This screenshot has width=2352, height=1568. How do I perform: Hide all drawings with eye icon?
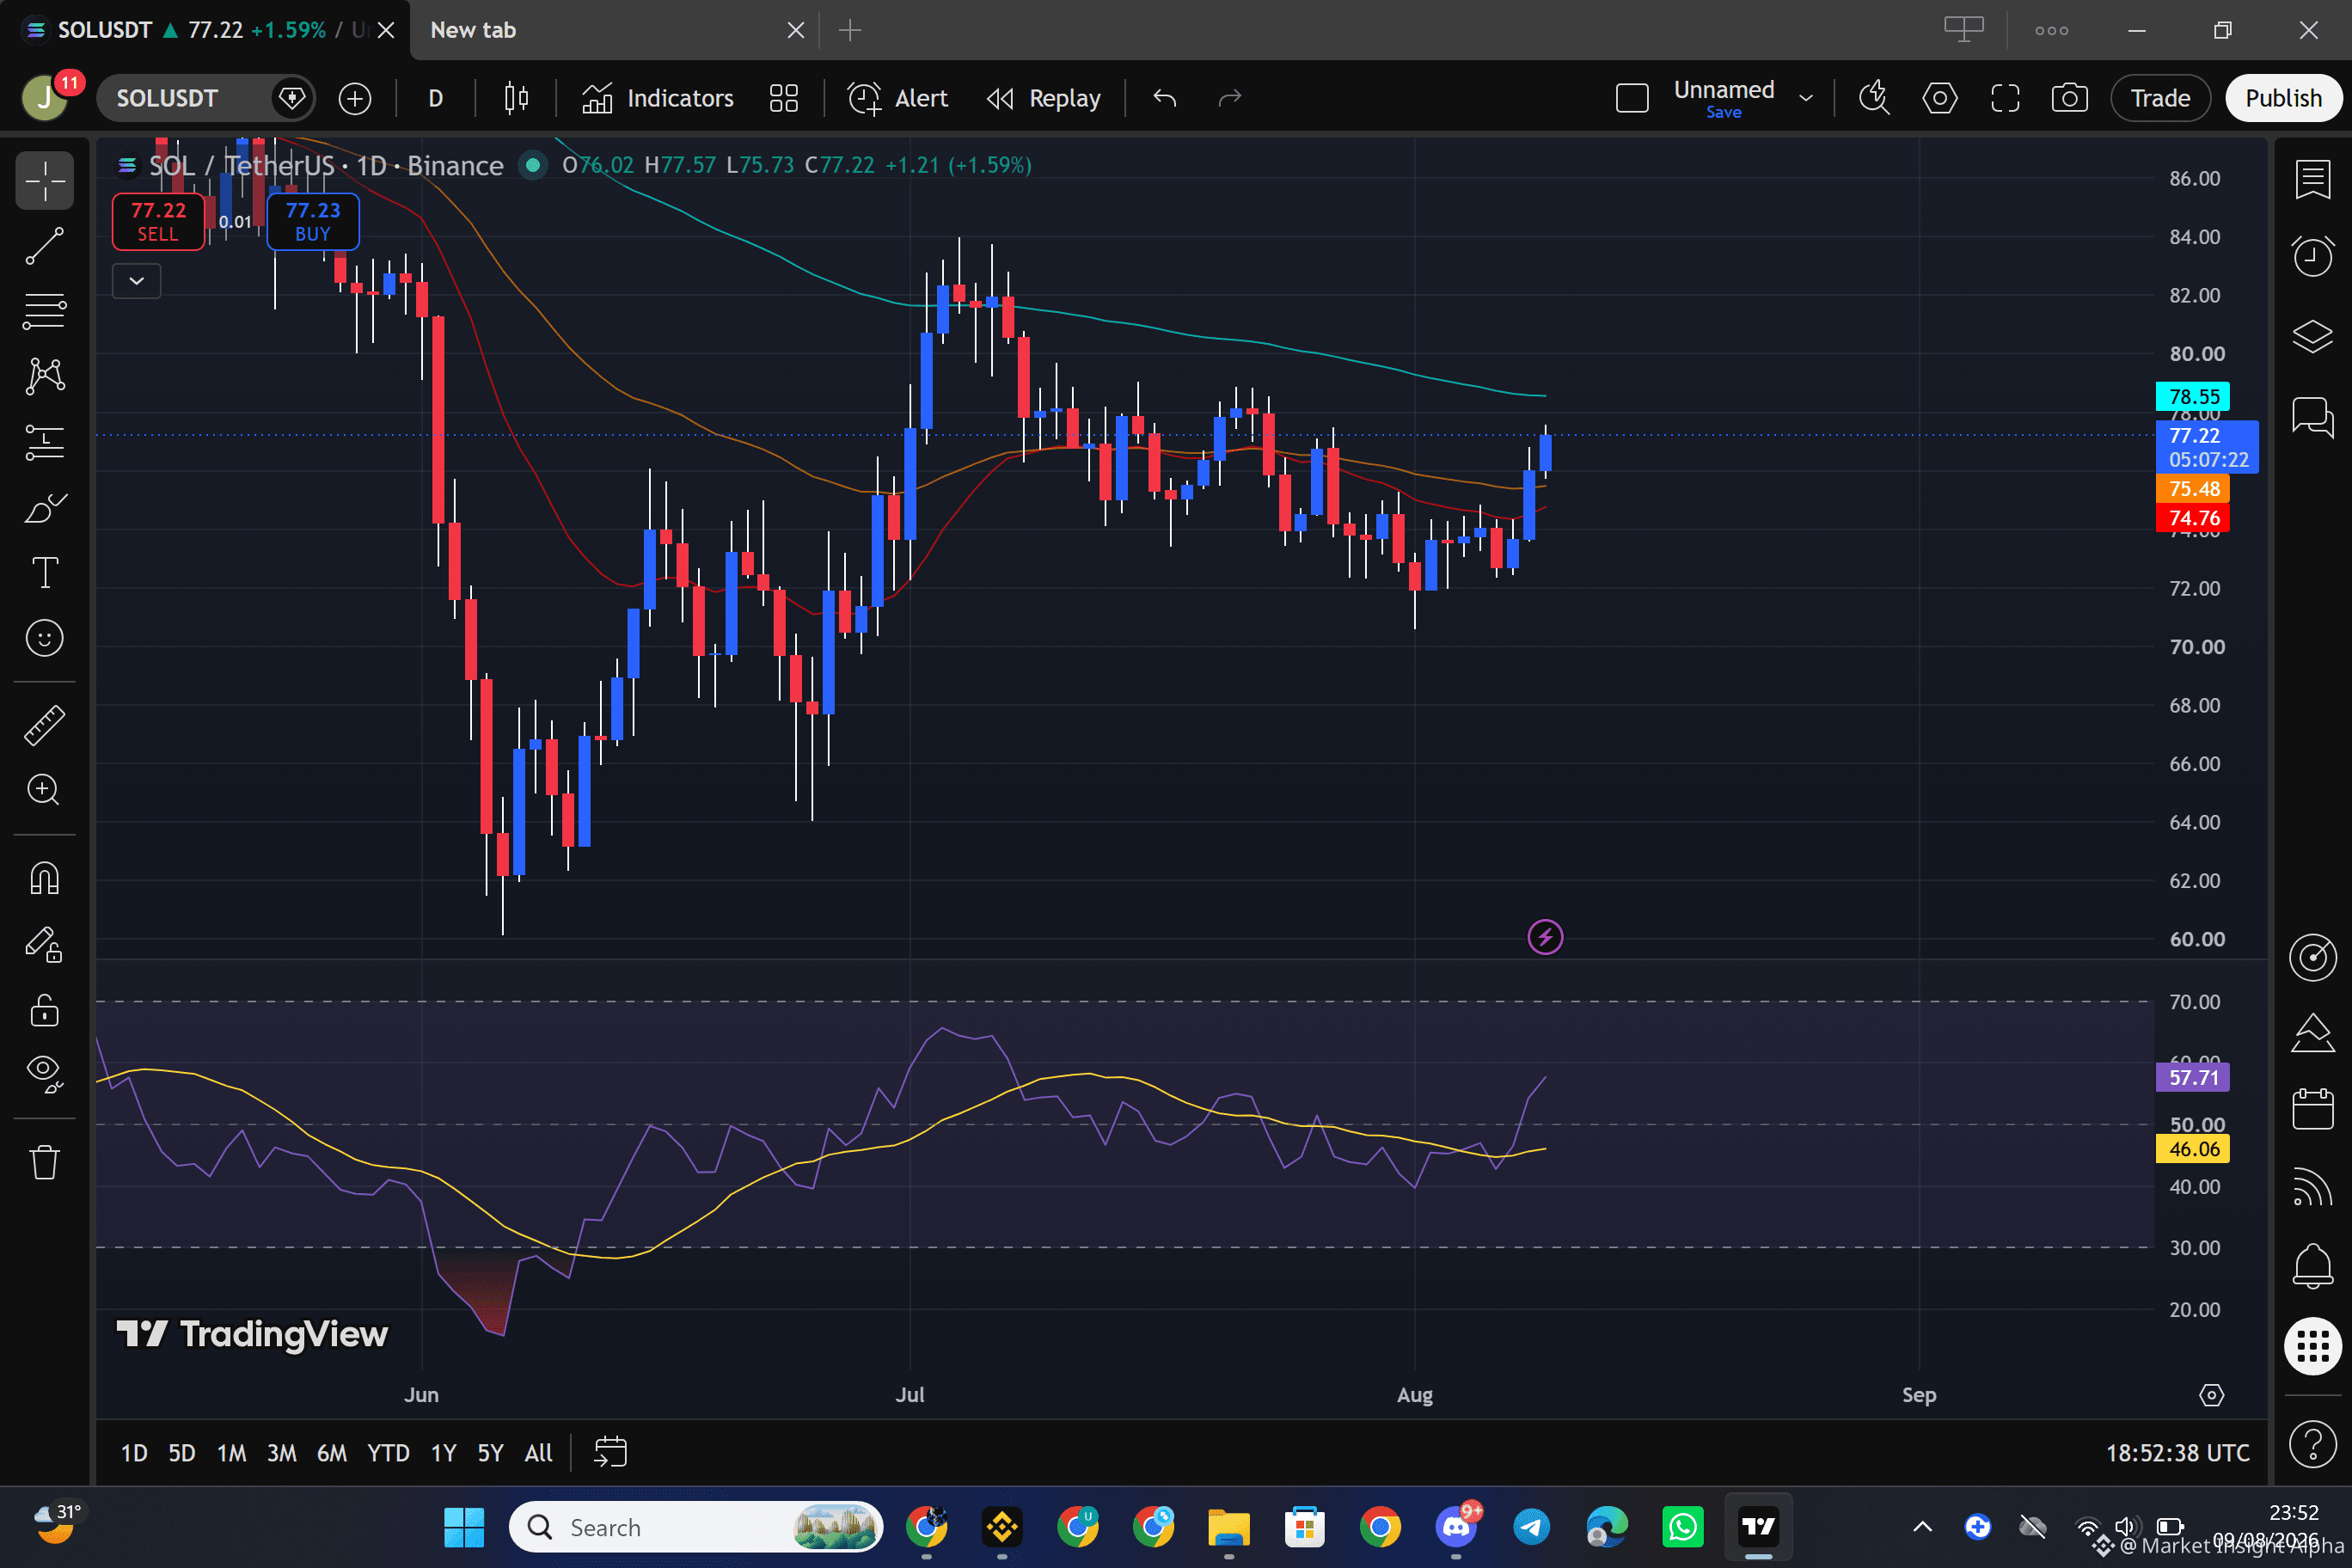(x=44, y=1073)
